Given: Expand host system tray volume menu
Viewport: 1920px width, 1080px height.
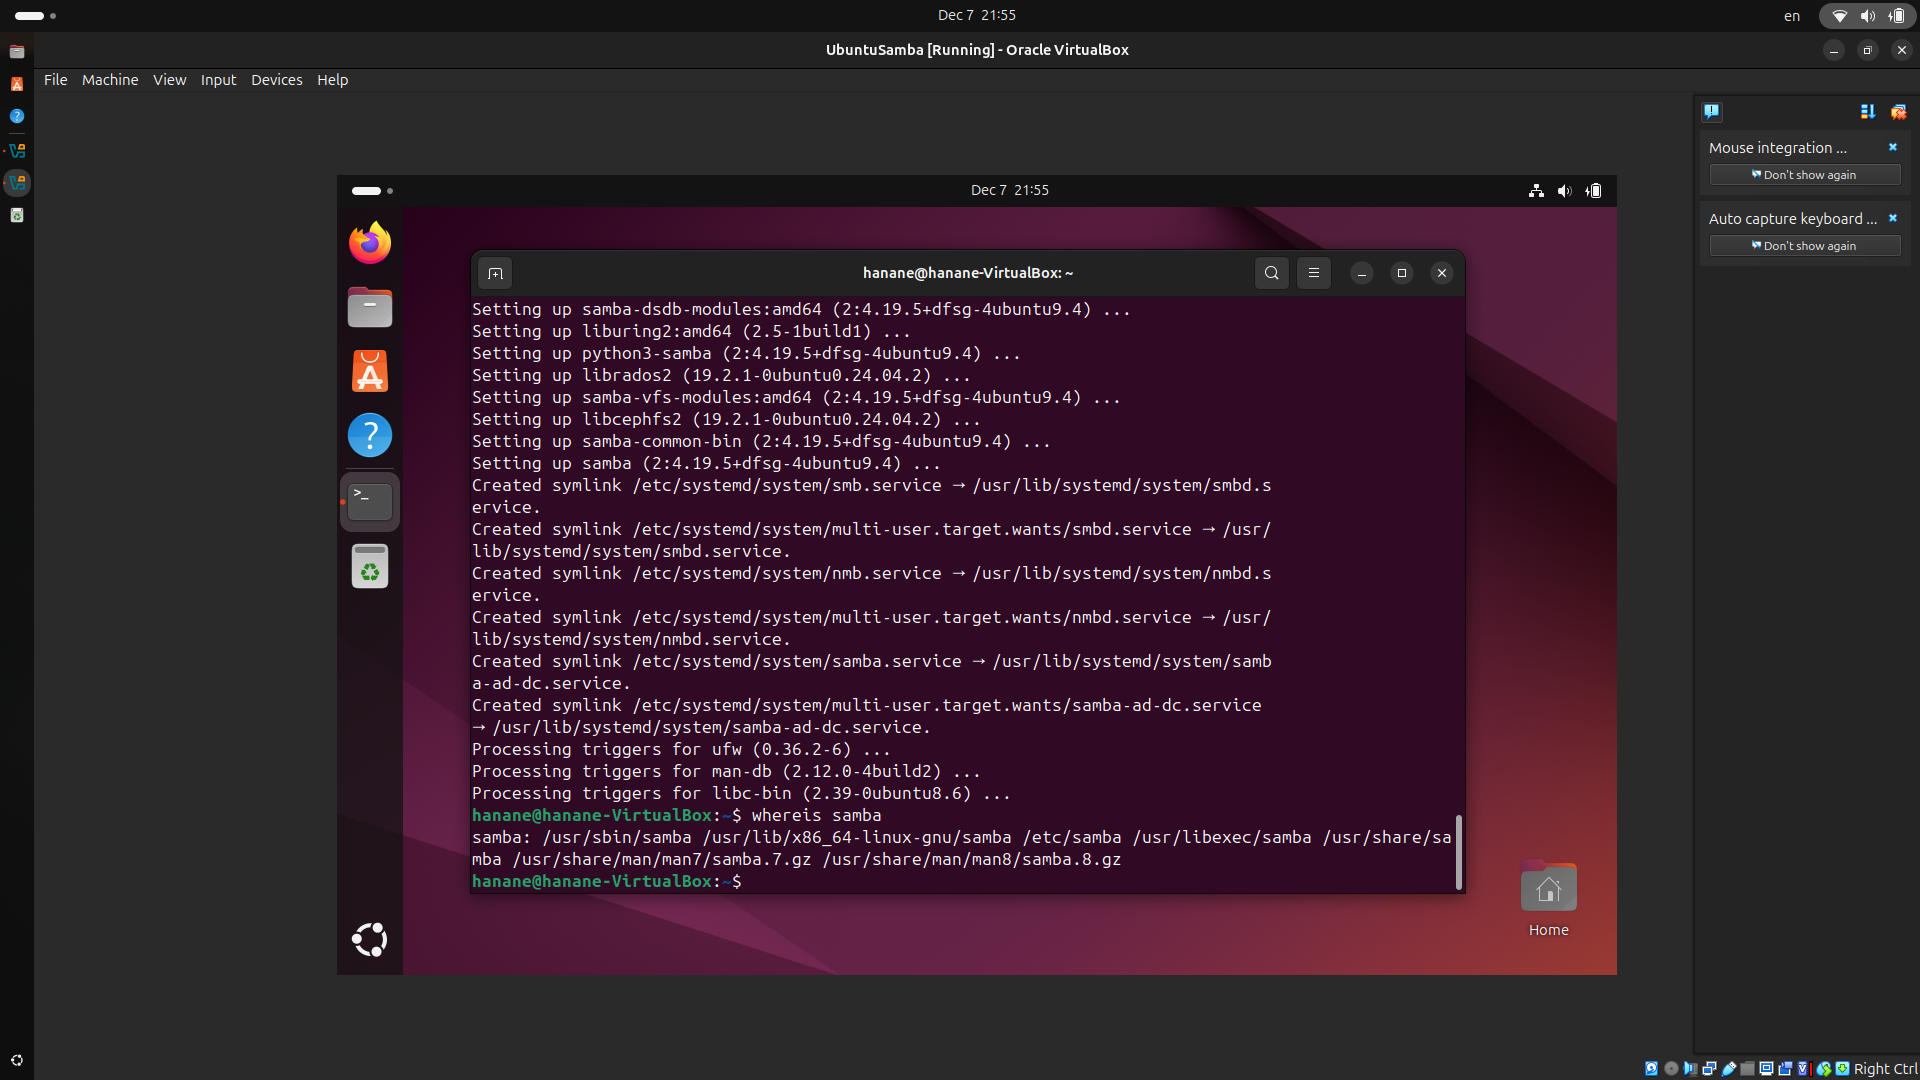Looking at the screenshot, I should click(x=1867, y=16).
